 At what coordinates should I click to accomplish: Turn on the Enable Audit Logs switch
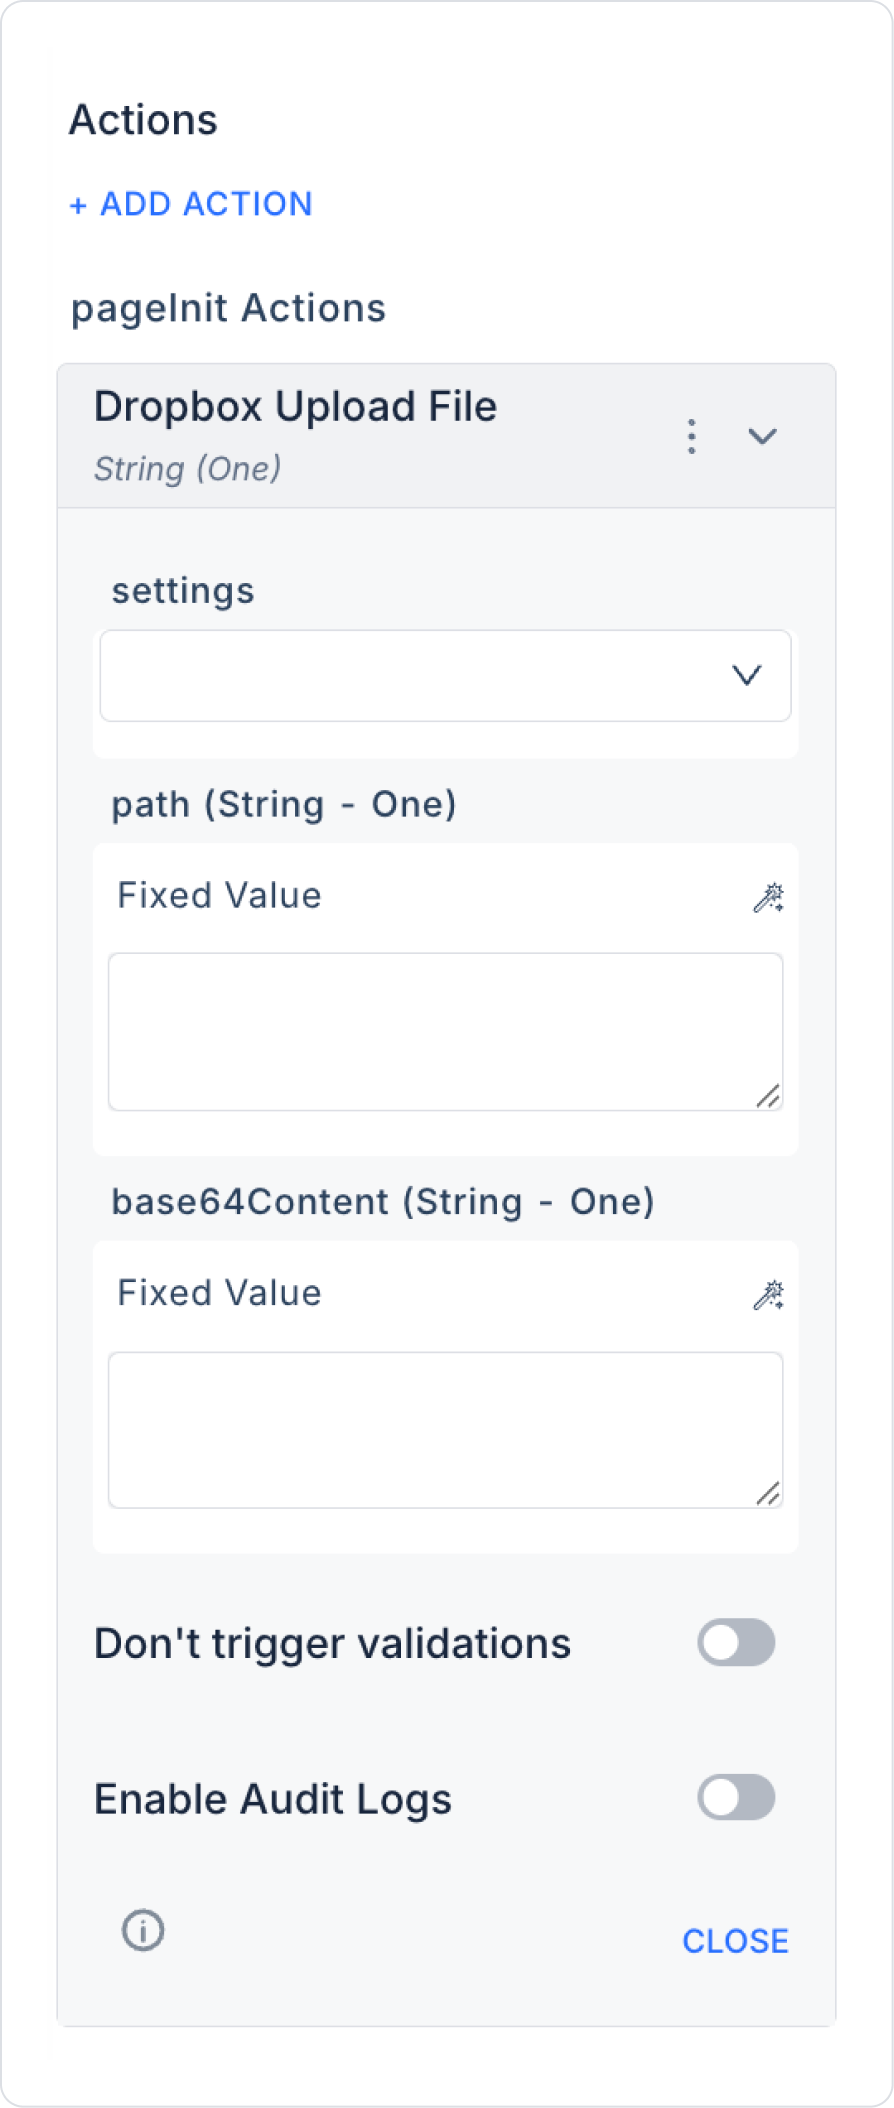tap(736, 1797)
